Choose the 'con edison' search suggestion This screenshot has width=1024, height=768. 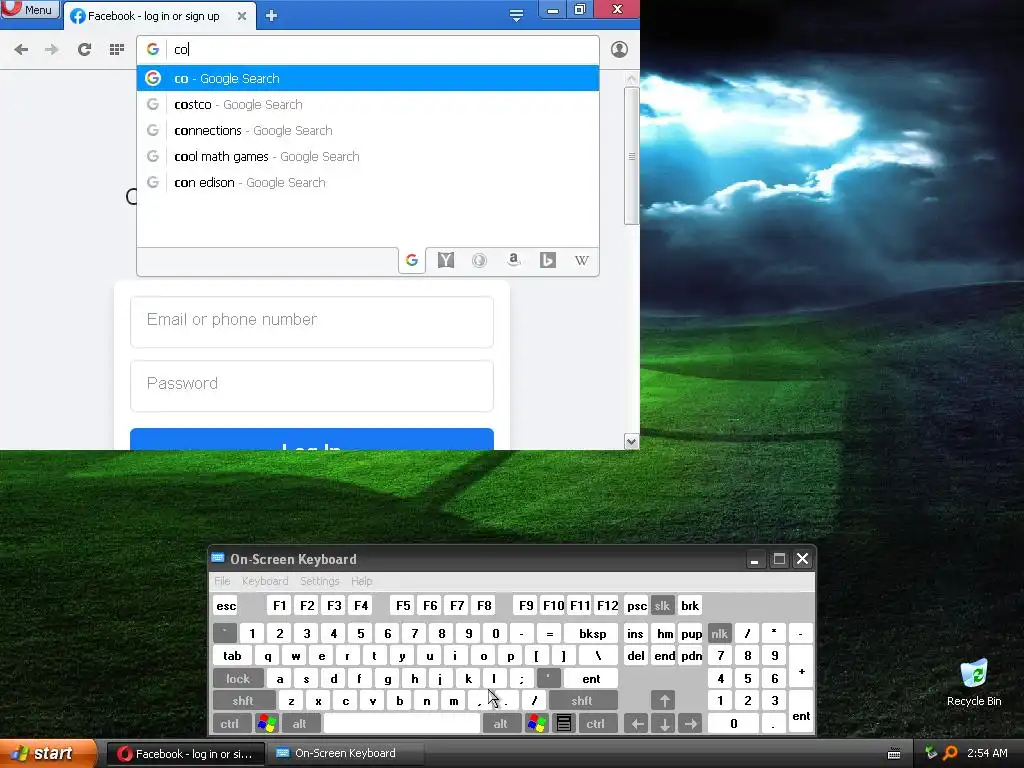coord(368,183)
